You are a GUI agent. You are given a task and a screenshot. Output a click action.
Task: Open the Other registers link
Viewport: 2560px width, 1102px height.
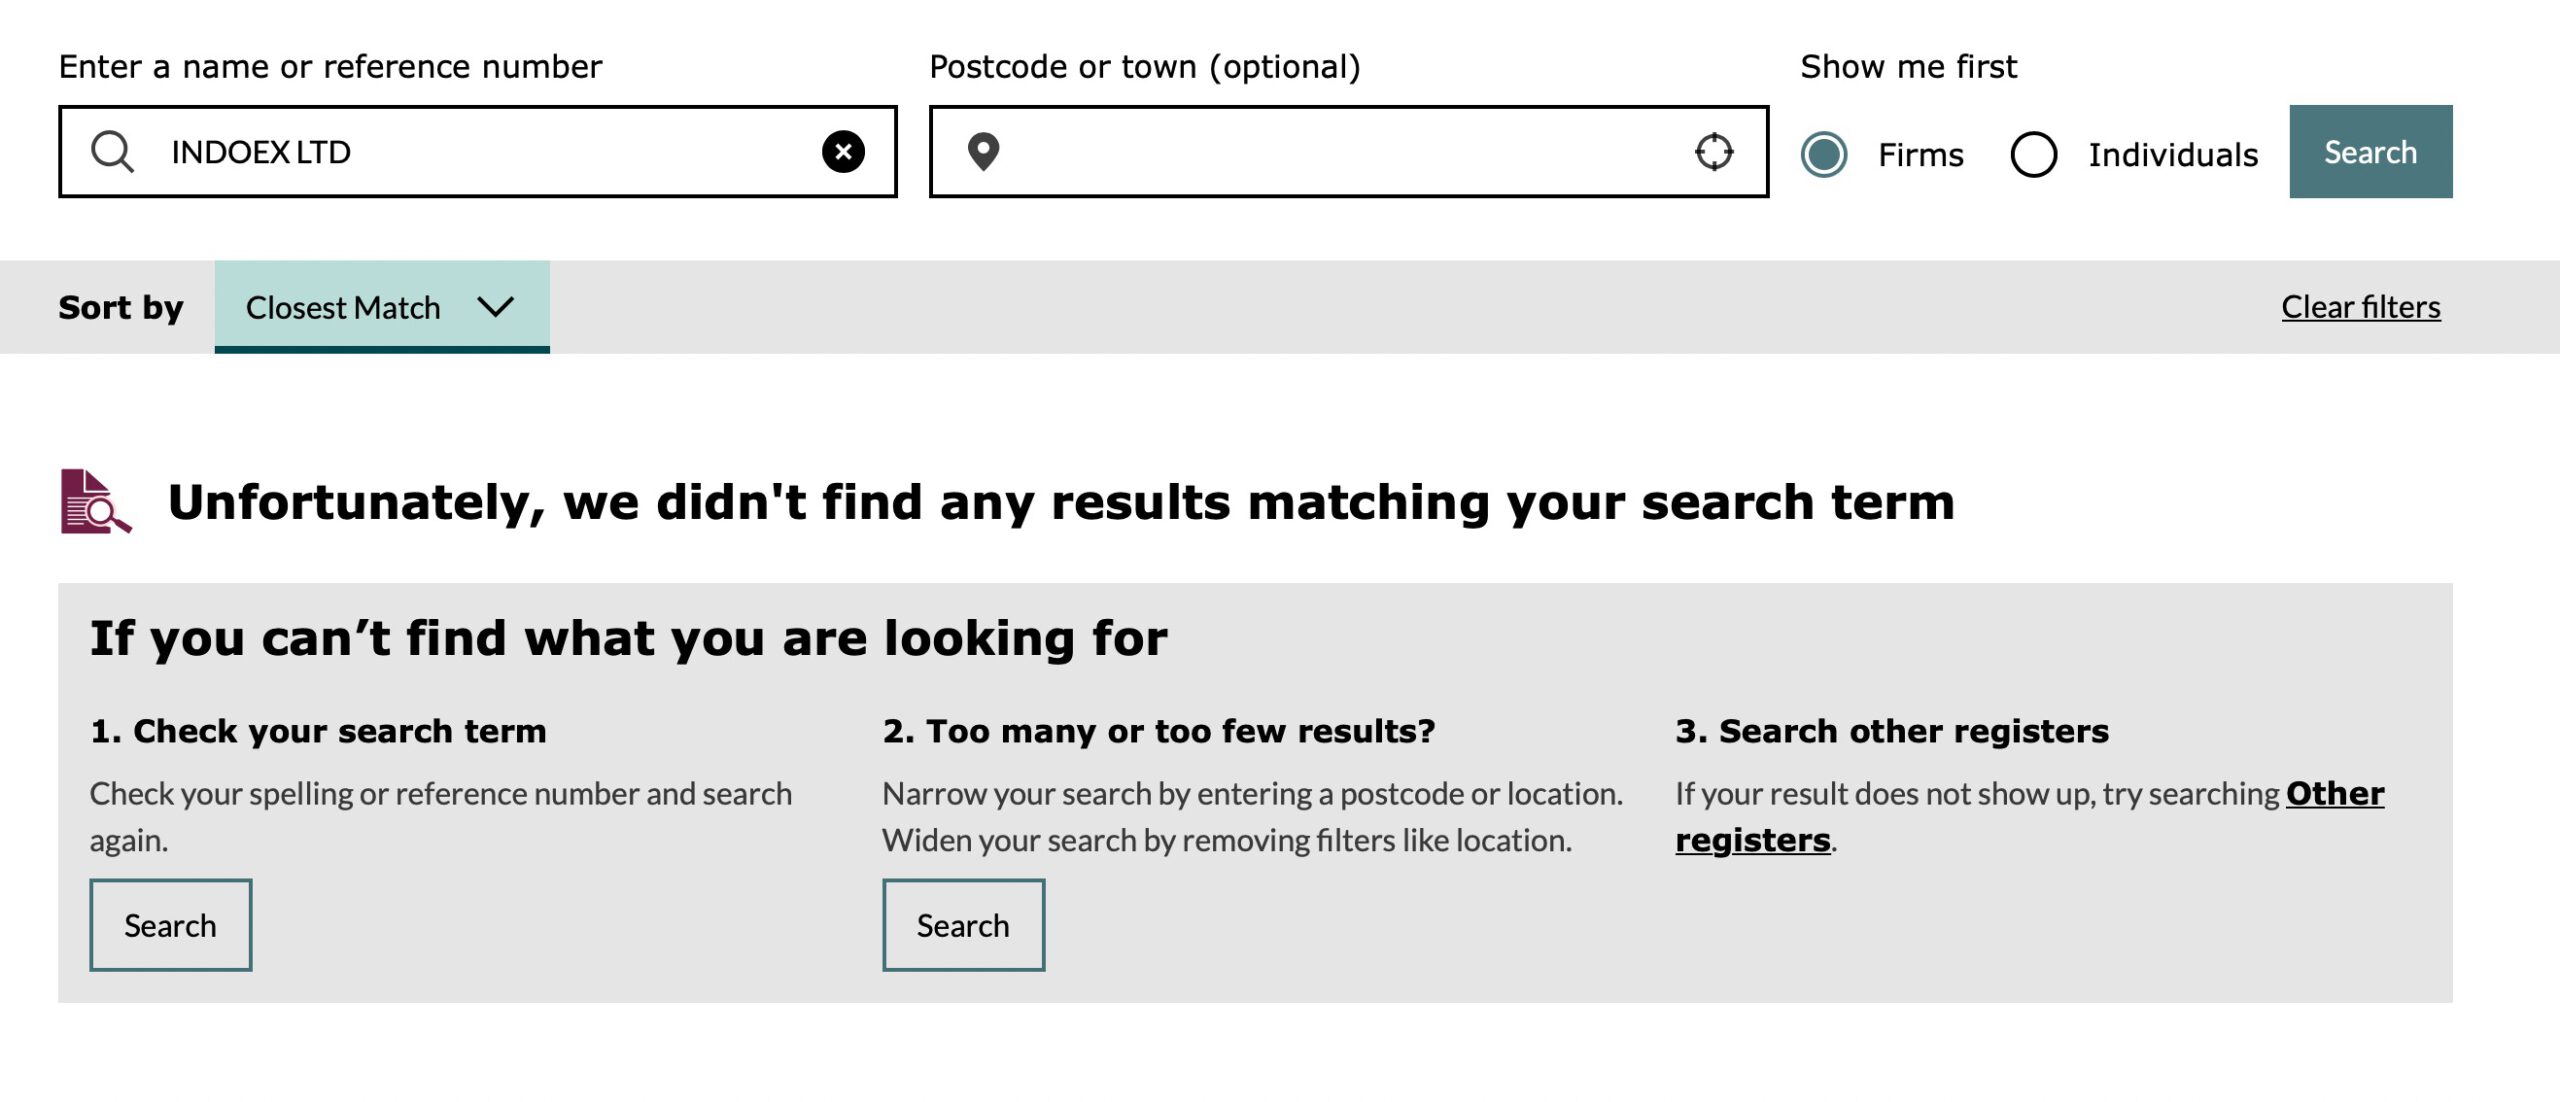click(2030, 816)
